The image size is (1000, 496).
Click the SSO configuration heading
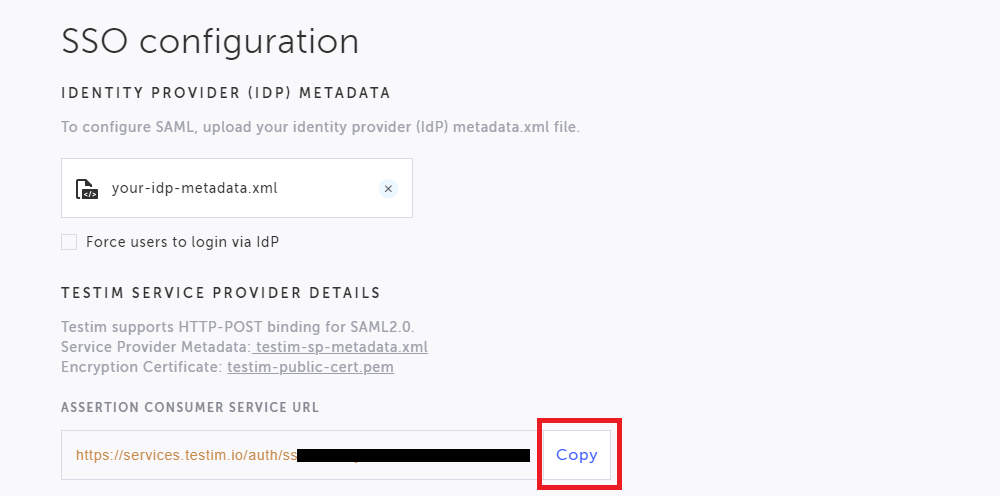tap(210, 41)
